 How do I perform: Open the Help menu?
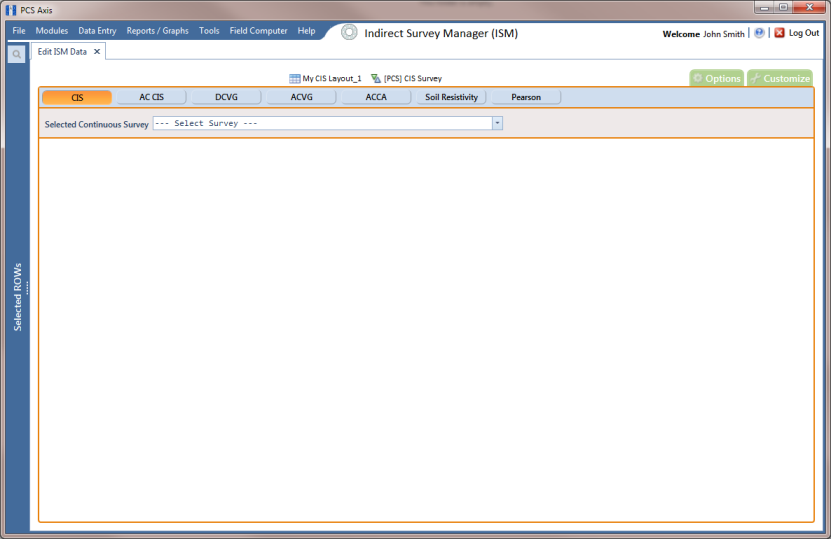tap(306, 31)
